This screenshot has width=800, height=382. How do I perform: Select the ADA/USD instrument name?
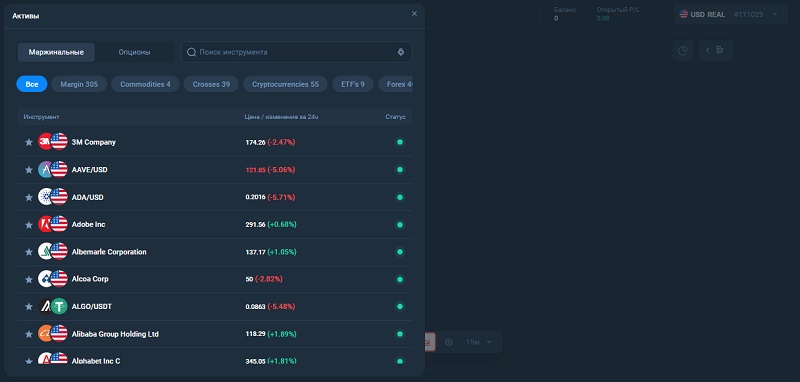[88, 197]
